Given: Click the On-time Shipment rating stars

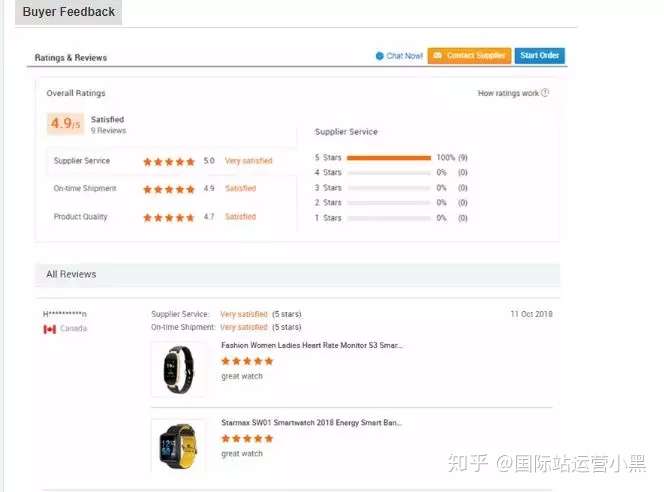Looking at the screenshot, I should click(x=169, y=189).
